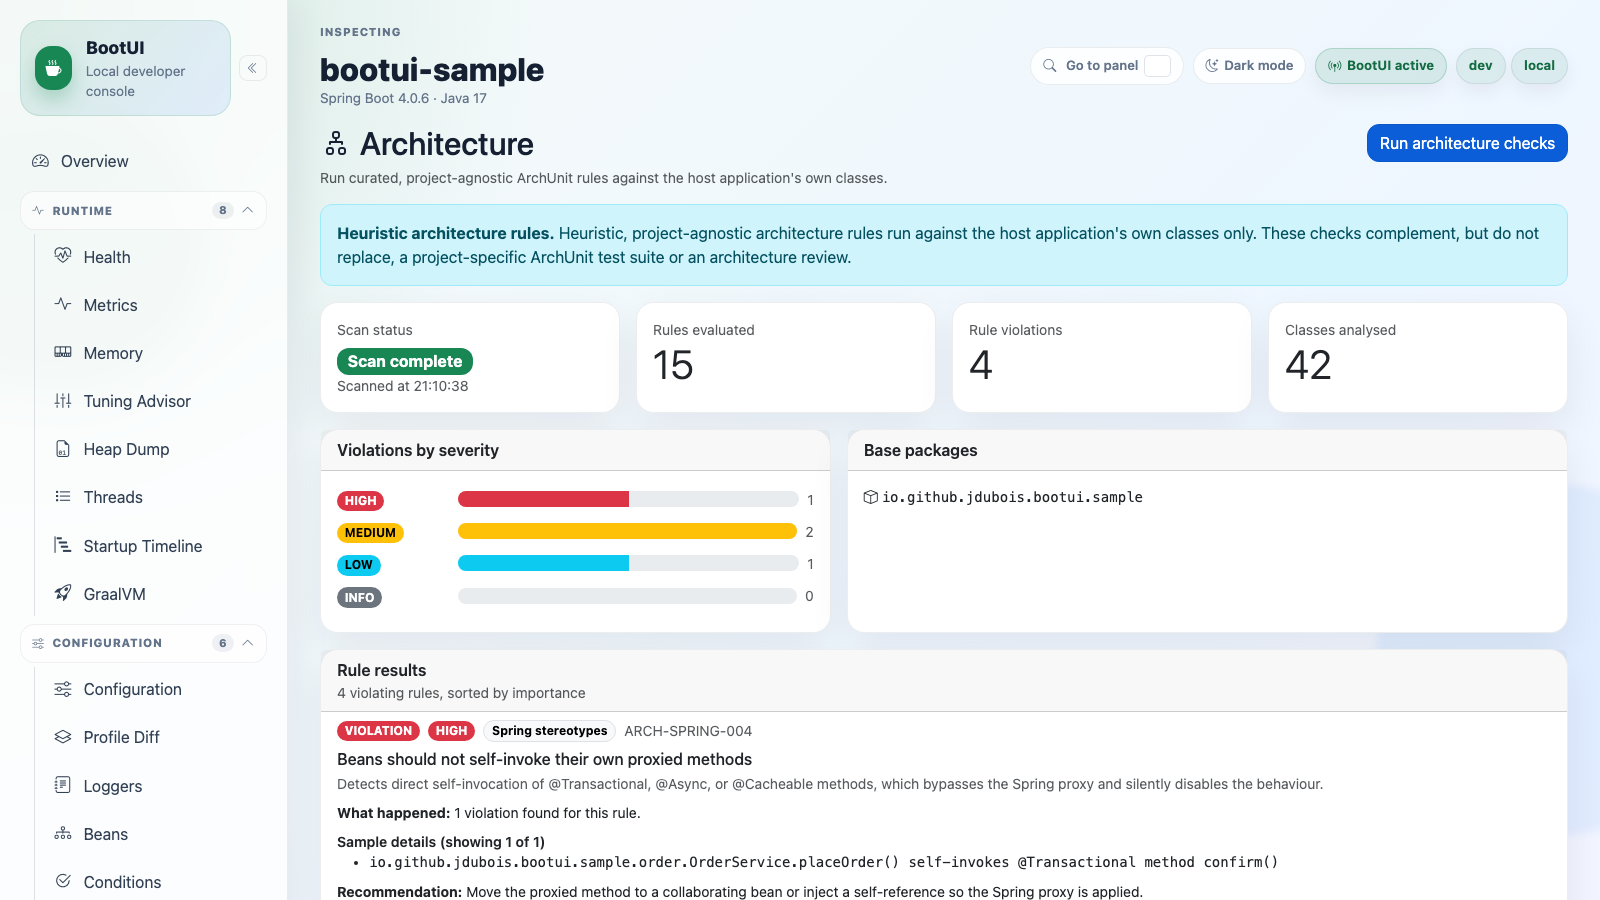
Task: Click the red VIOLATION tag in Rule results
Action: (378, 731)
